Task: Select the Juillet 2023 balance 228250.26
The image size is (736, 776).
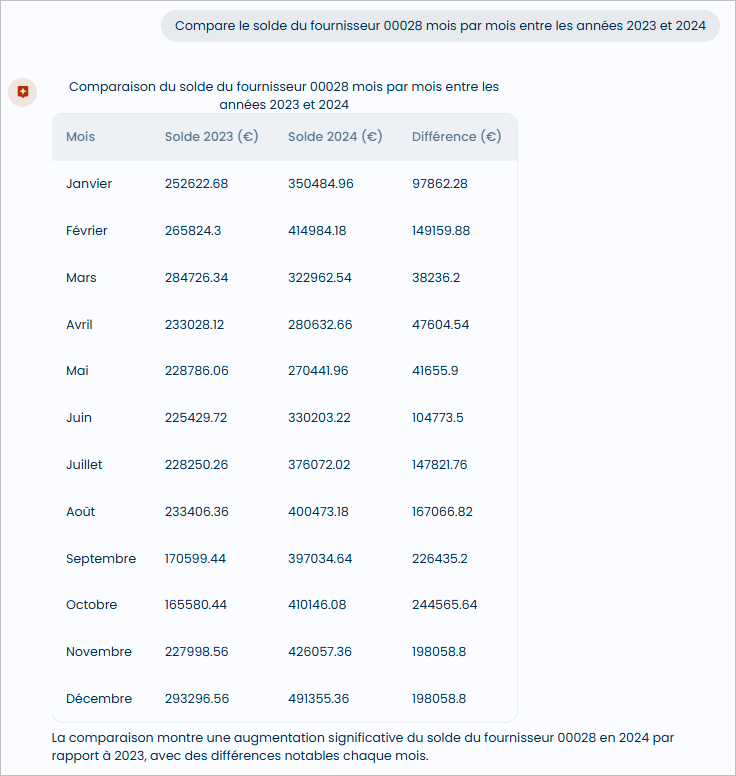Action: 196,465
